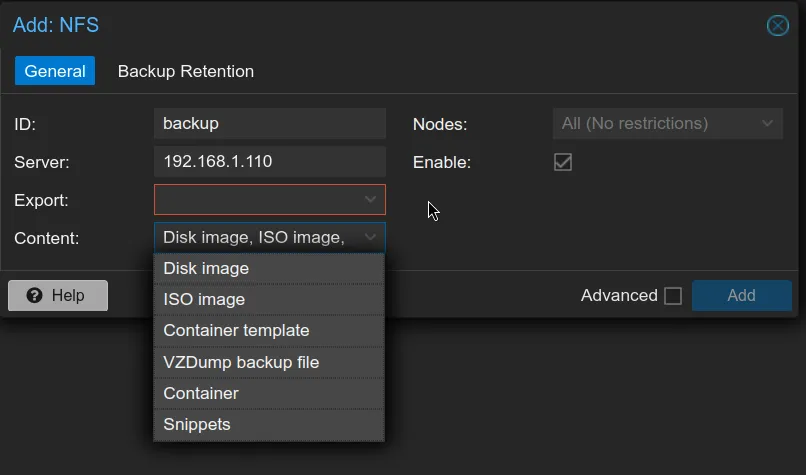Close the Add: NFS dialog
The height and width of the screenshot is (475, 806).
coord(777,26)
